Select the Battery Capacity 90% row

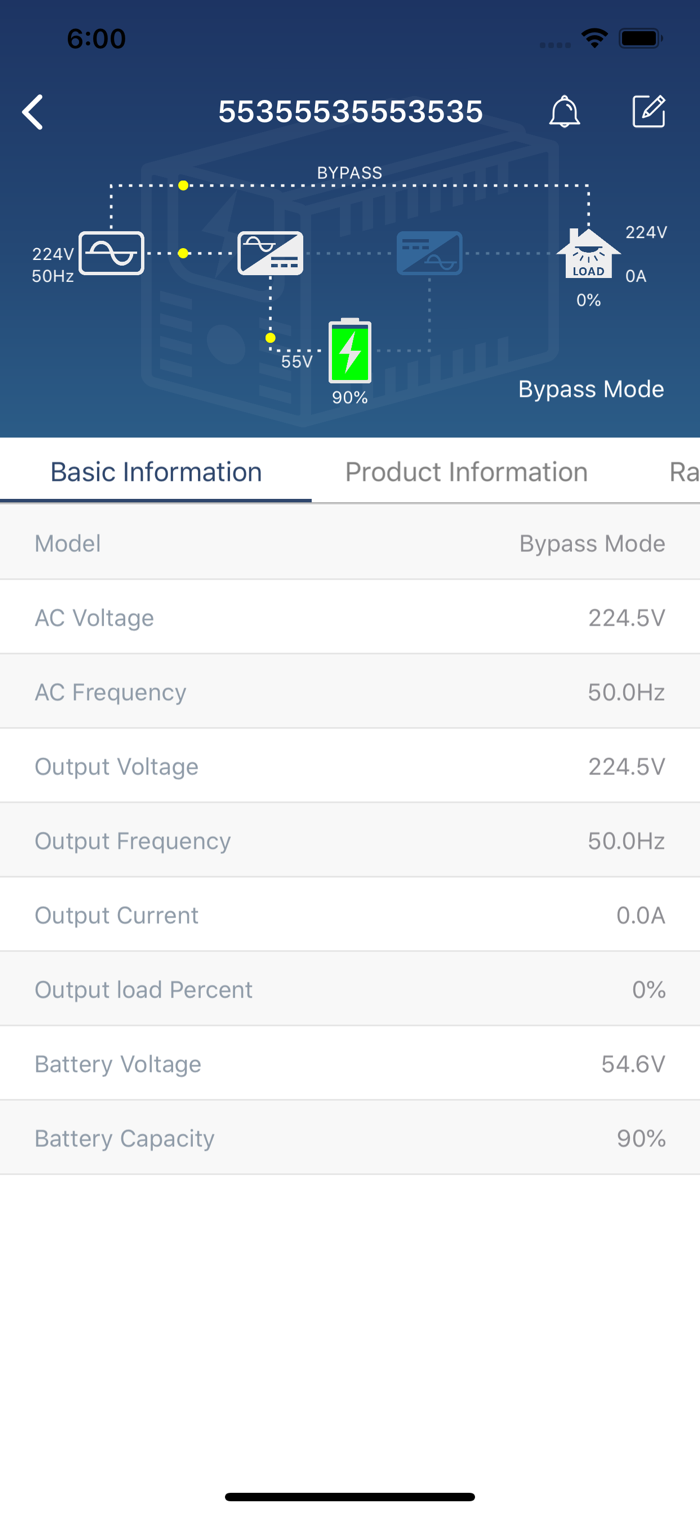350,1138
